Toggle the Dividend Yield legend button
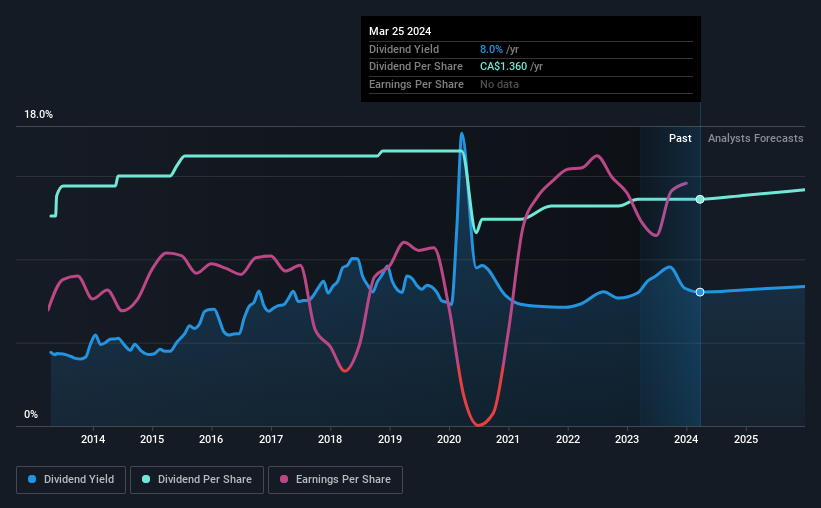The width and height of the screenshot is (821, 508). click(x=71, y=480)
